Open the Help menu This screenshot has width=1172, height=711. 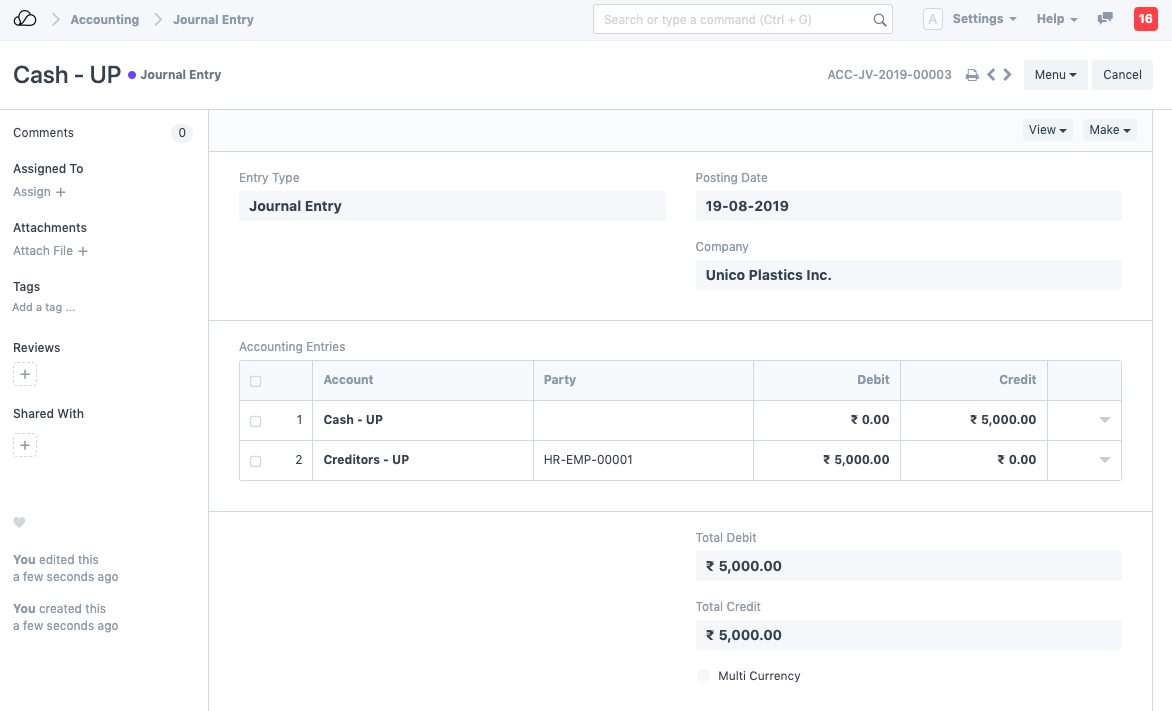[x=1057, y=19]
